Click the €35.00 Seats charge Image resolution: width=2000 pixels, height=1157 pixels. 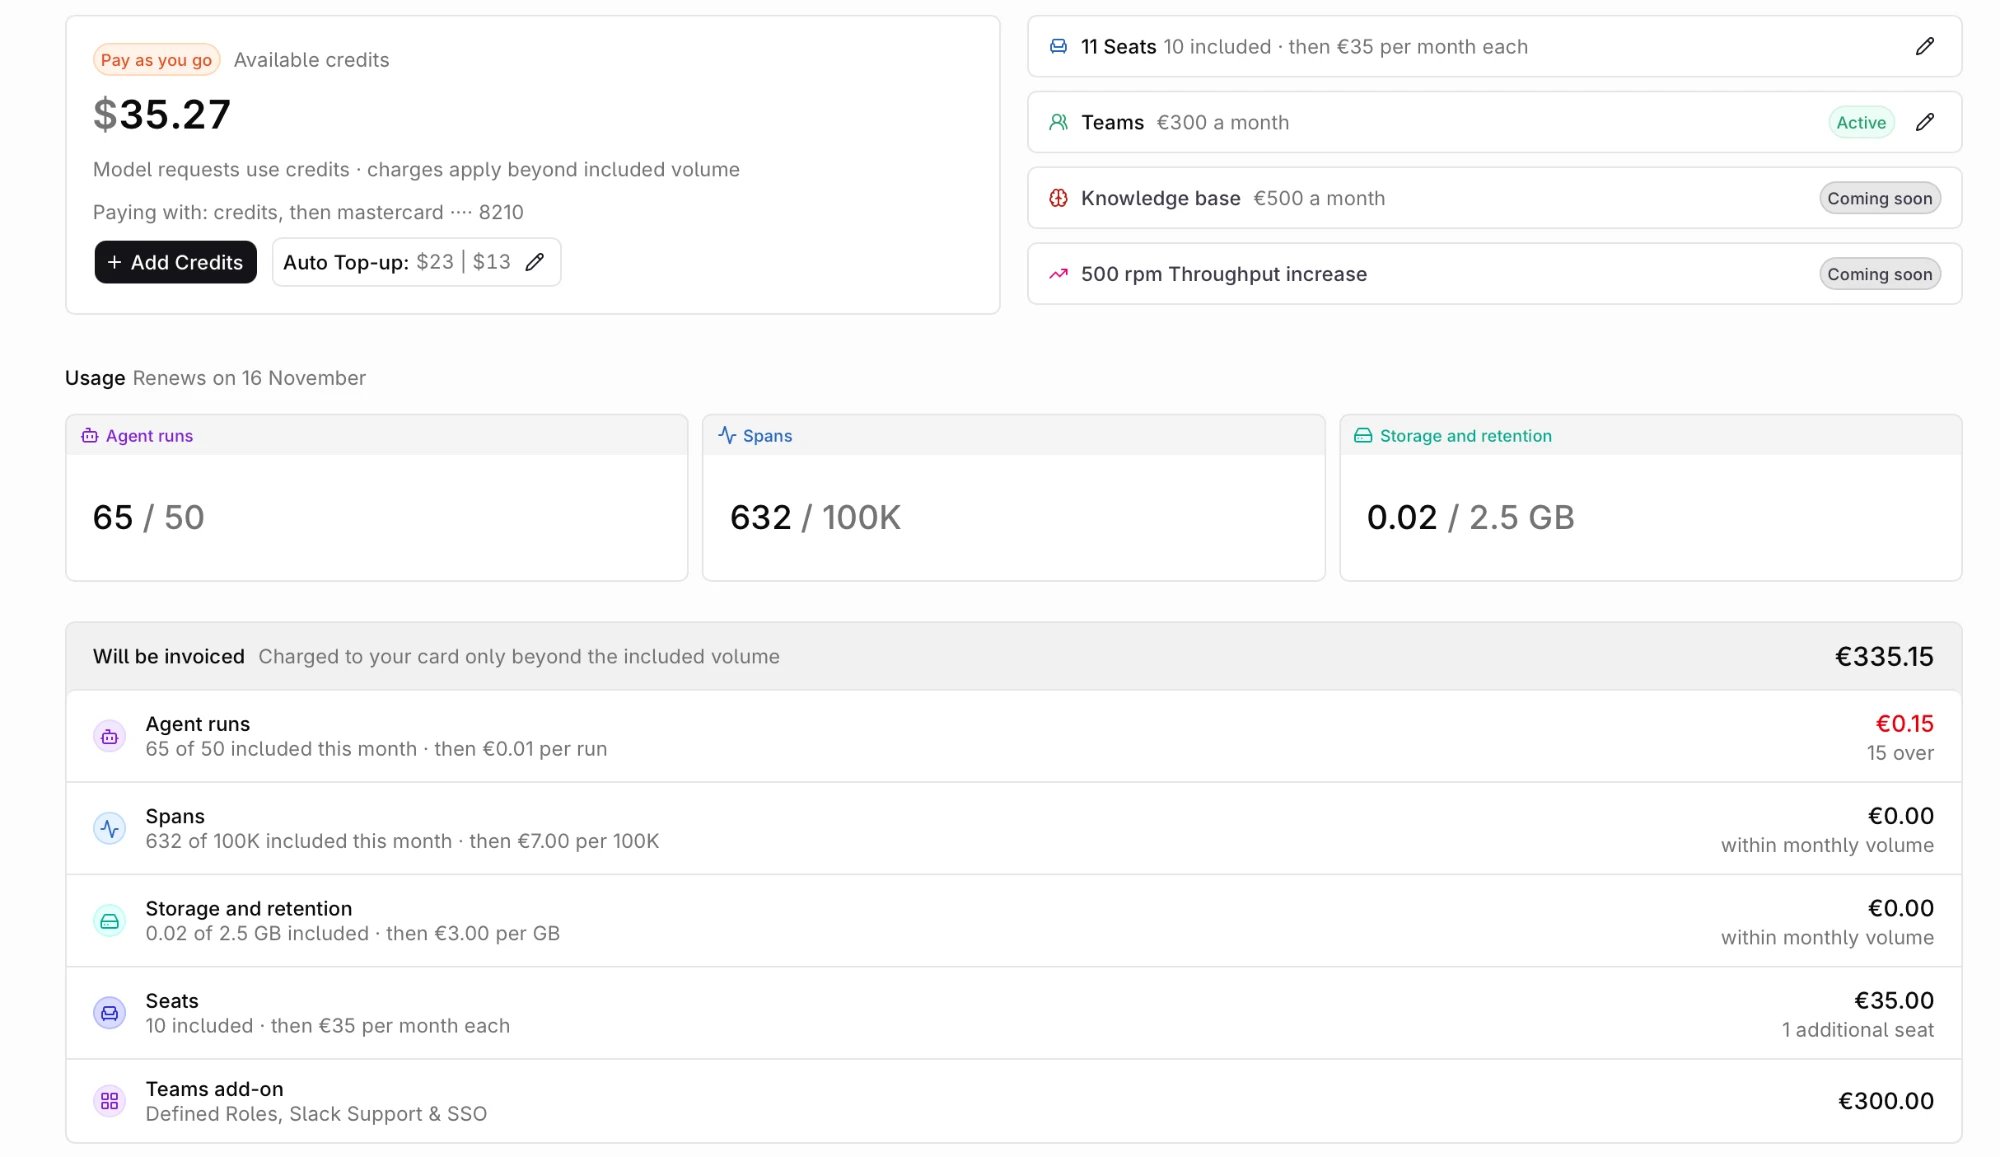tap(1894, 1001)
